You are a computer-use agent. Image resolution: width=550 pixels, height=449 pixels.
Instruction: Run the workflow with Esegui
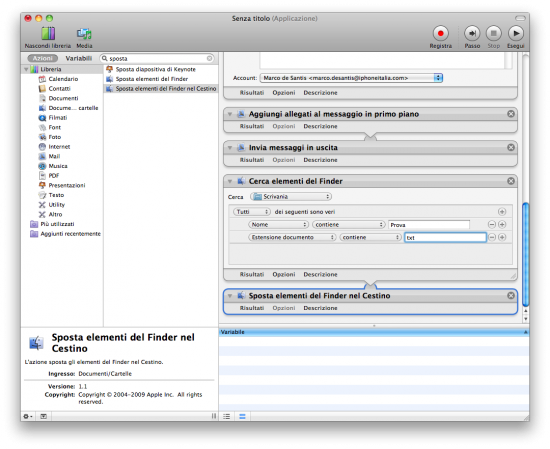(x=516, y=37)
